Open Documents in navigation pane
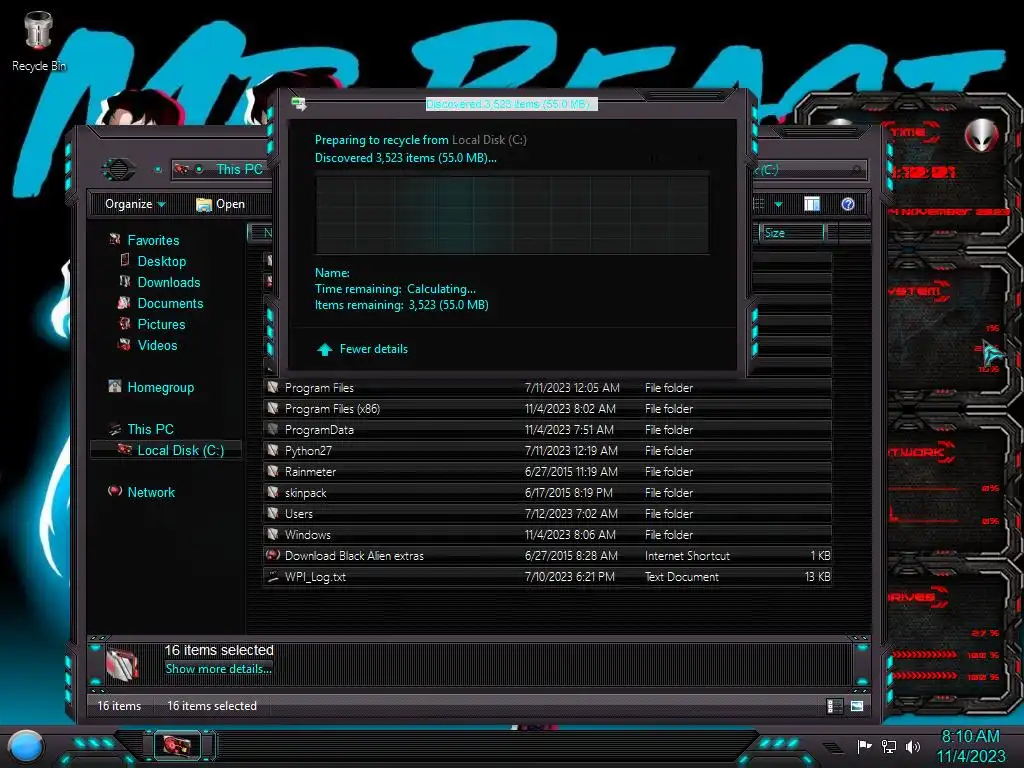1024x768 pixels. pos(170,303)
